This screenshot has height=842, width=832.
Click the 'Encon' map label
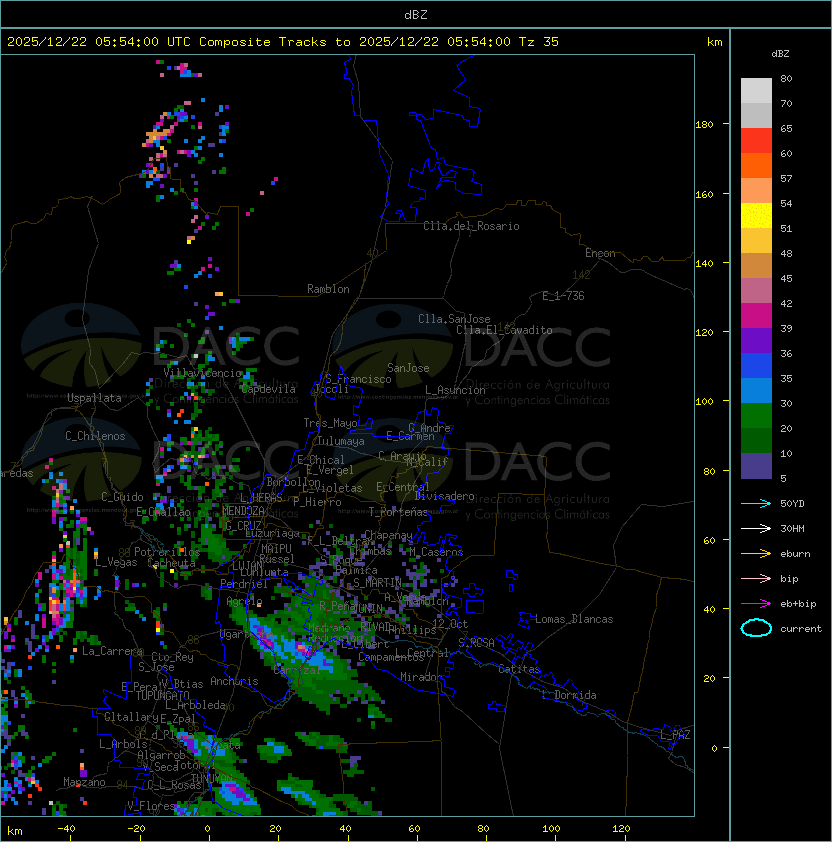[600, 253]
